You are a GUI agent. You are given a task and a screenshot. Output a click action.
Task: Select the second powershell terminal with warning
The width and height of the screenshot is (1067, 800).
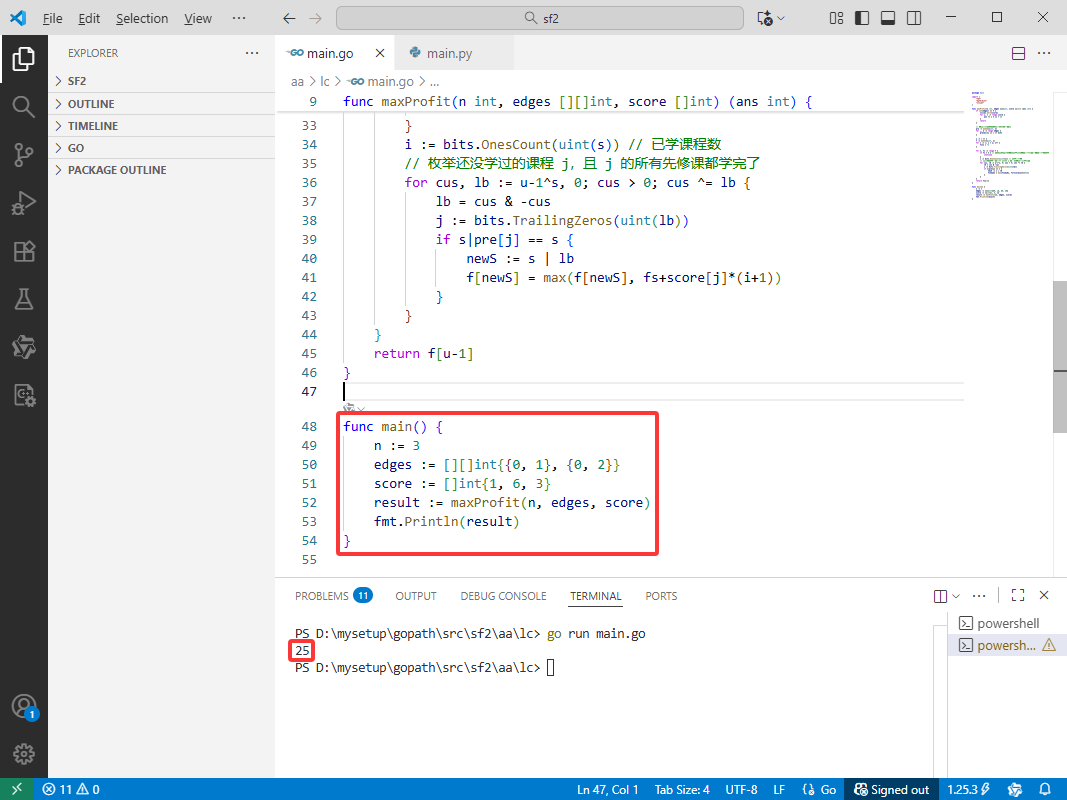(1007, 645)
